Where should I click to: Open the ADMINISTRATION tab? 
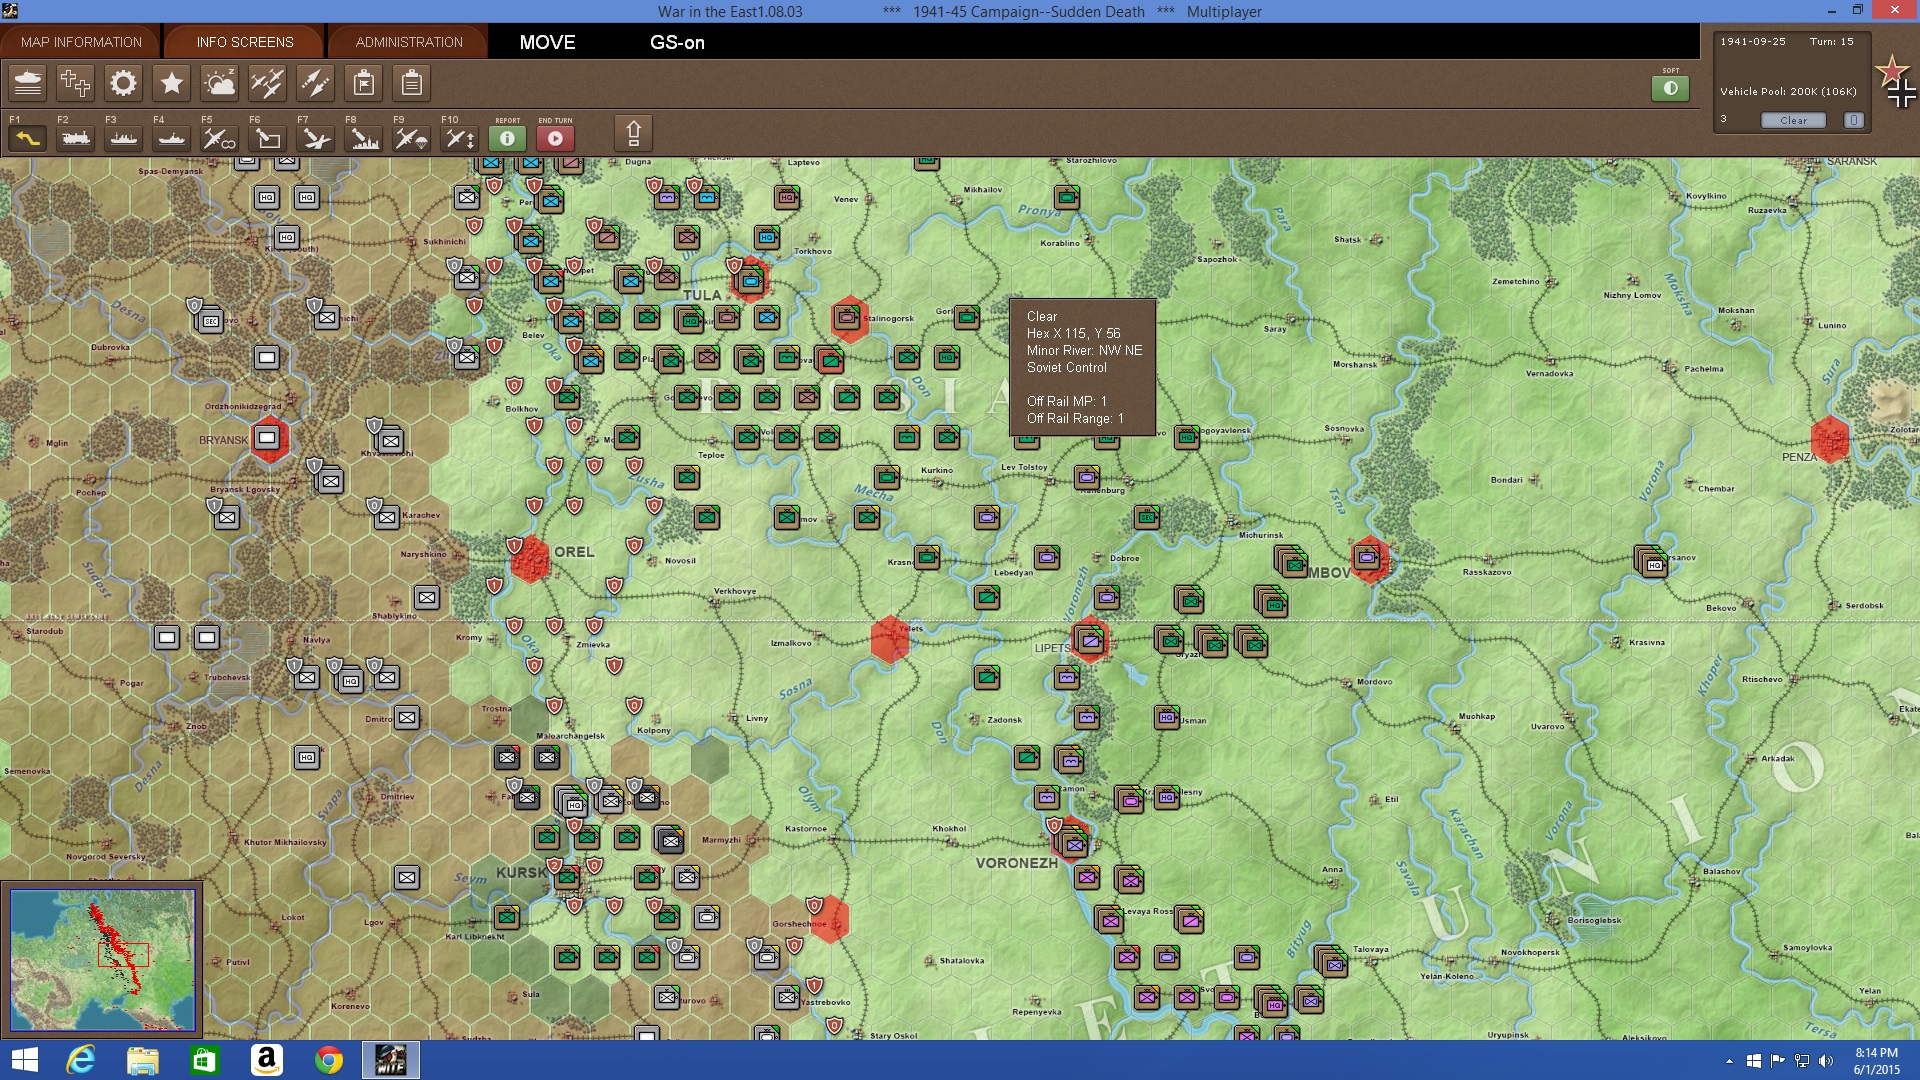pyautogui.click(x=409, y=42)
